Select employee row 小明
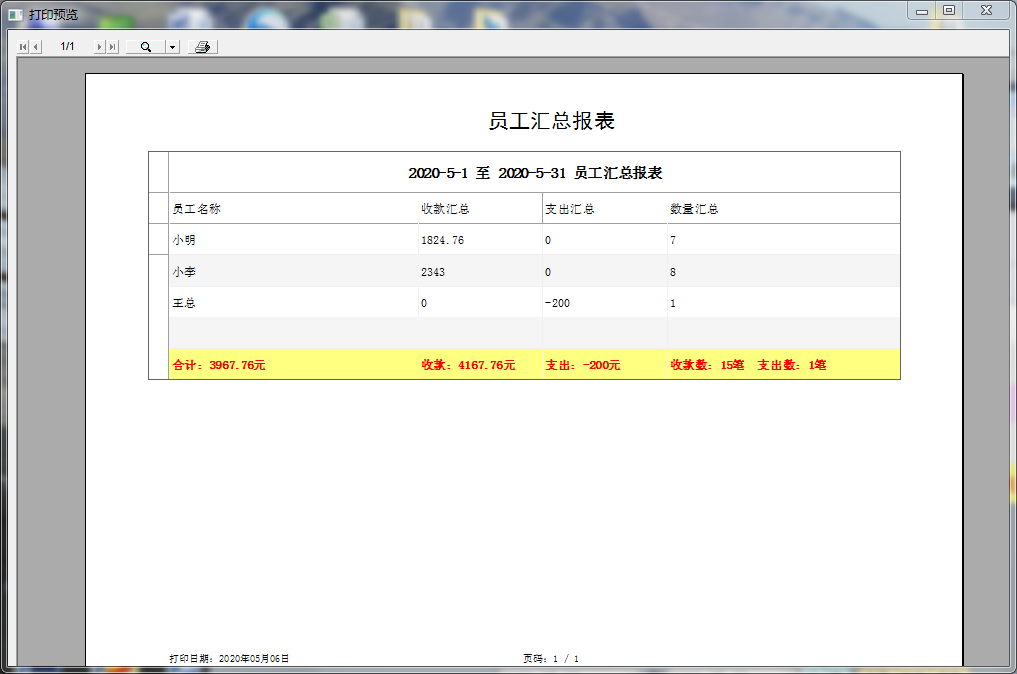 click(183, 240)
